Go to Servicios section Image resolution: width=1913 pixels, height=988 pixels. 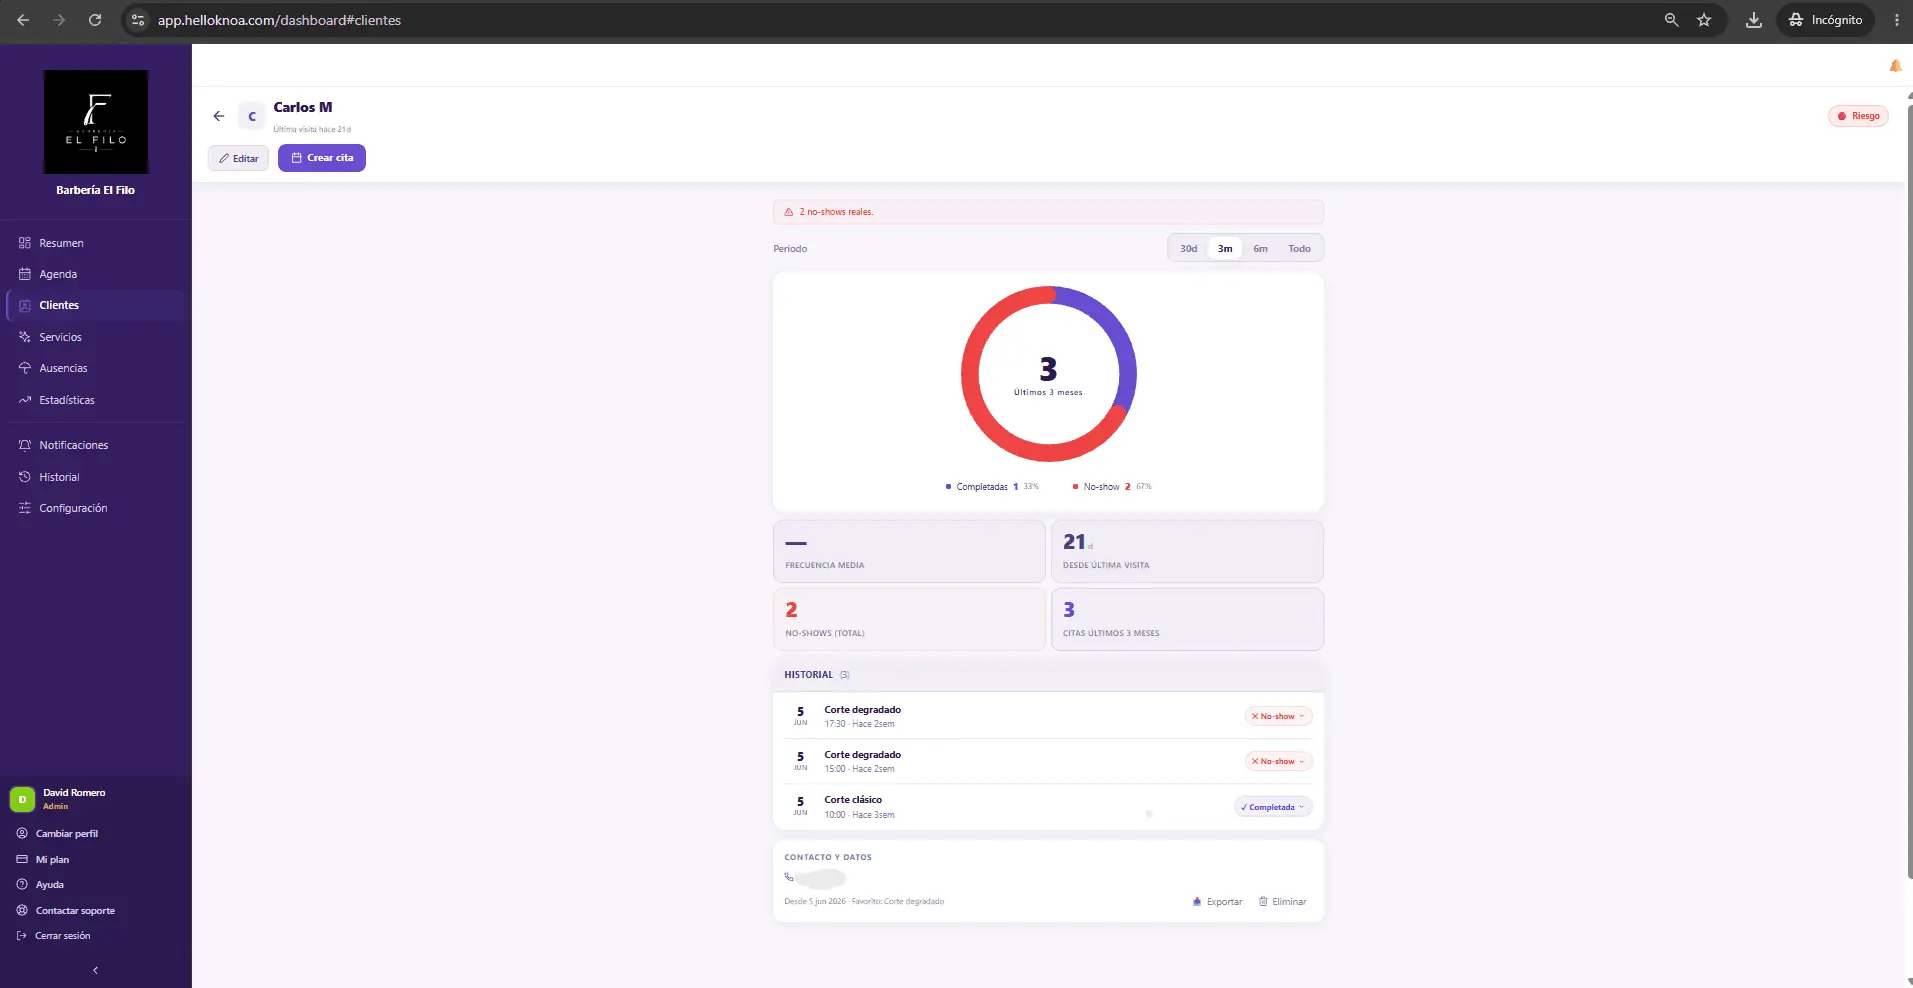[x=96, y=337]
